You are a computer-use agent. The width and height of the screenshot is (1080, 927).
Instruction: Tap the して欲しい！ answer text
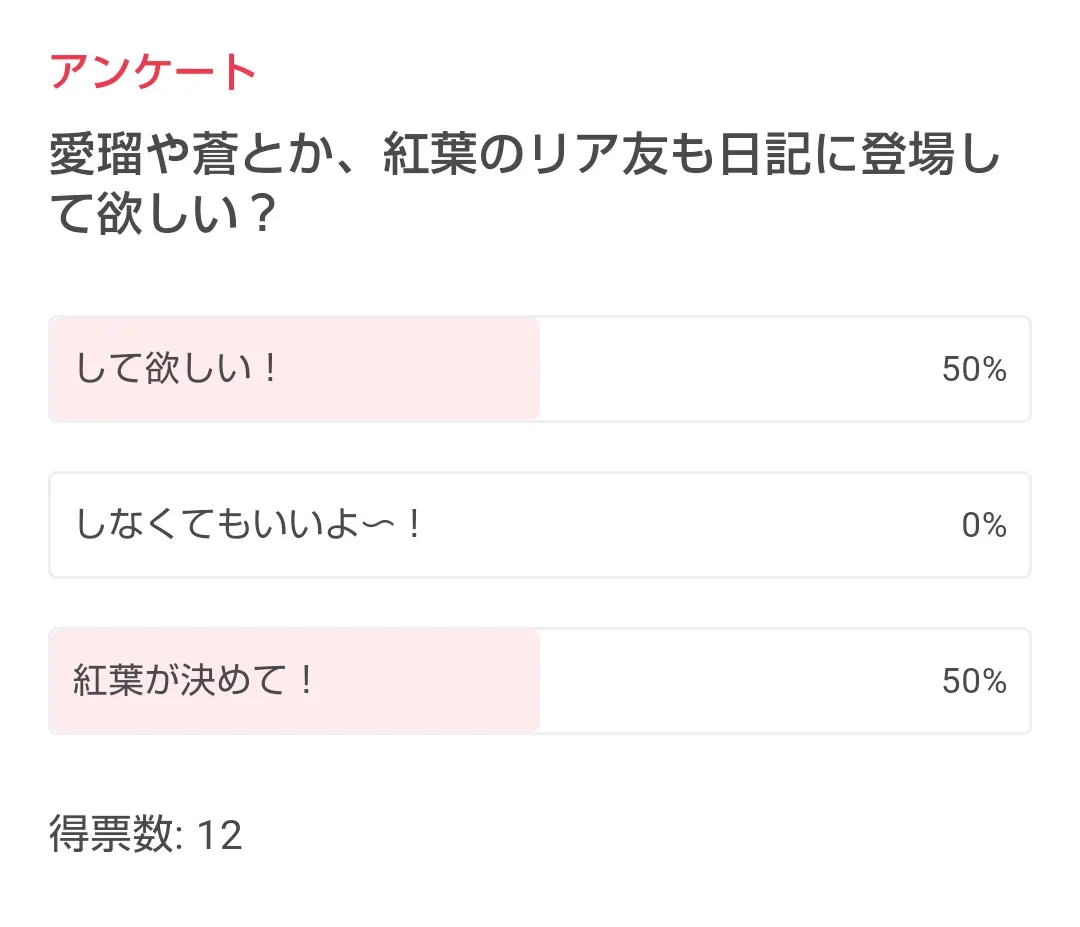pos(176,370)
